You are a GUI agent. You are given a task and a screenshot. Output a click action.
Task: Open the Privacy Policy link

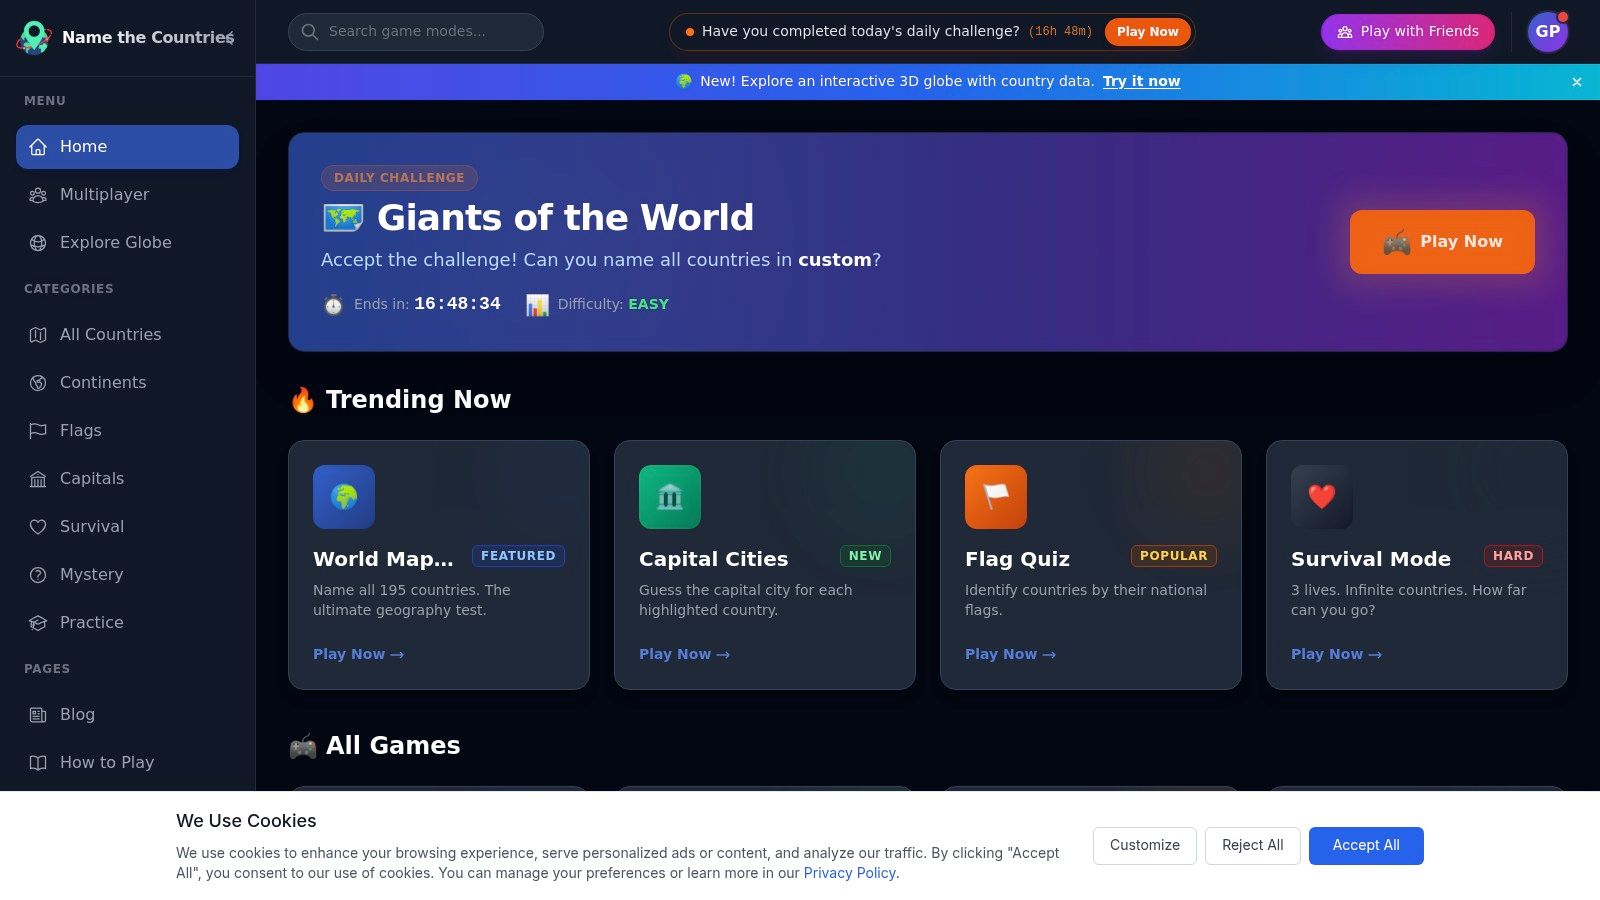tap(849, 873)
